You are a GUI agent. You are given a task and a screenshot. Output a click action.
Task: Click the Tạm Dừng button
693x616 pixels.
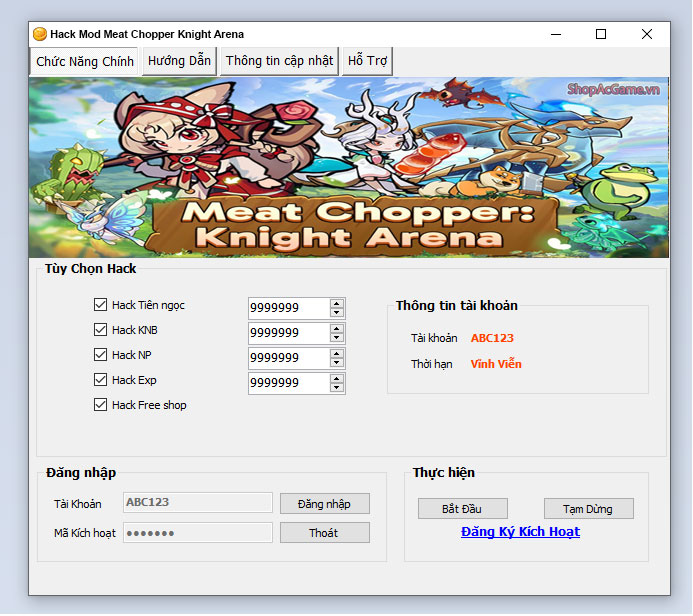[589, 509]
